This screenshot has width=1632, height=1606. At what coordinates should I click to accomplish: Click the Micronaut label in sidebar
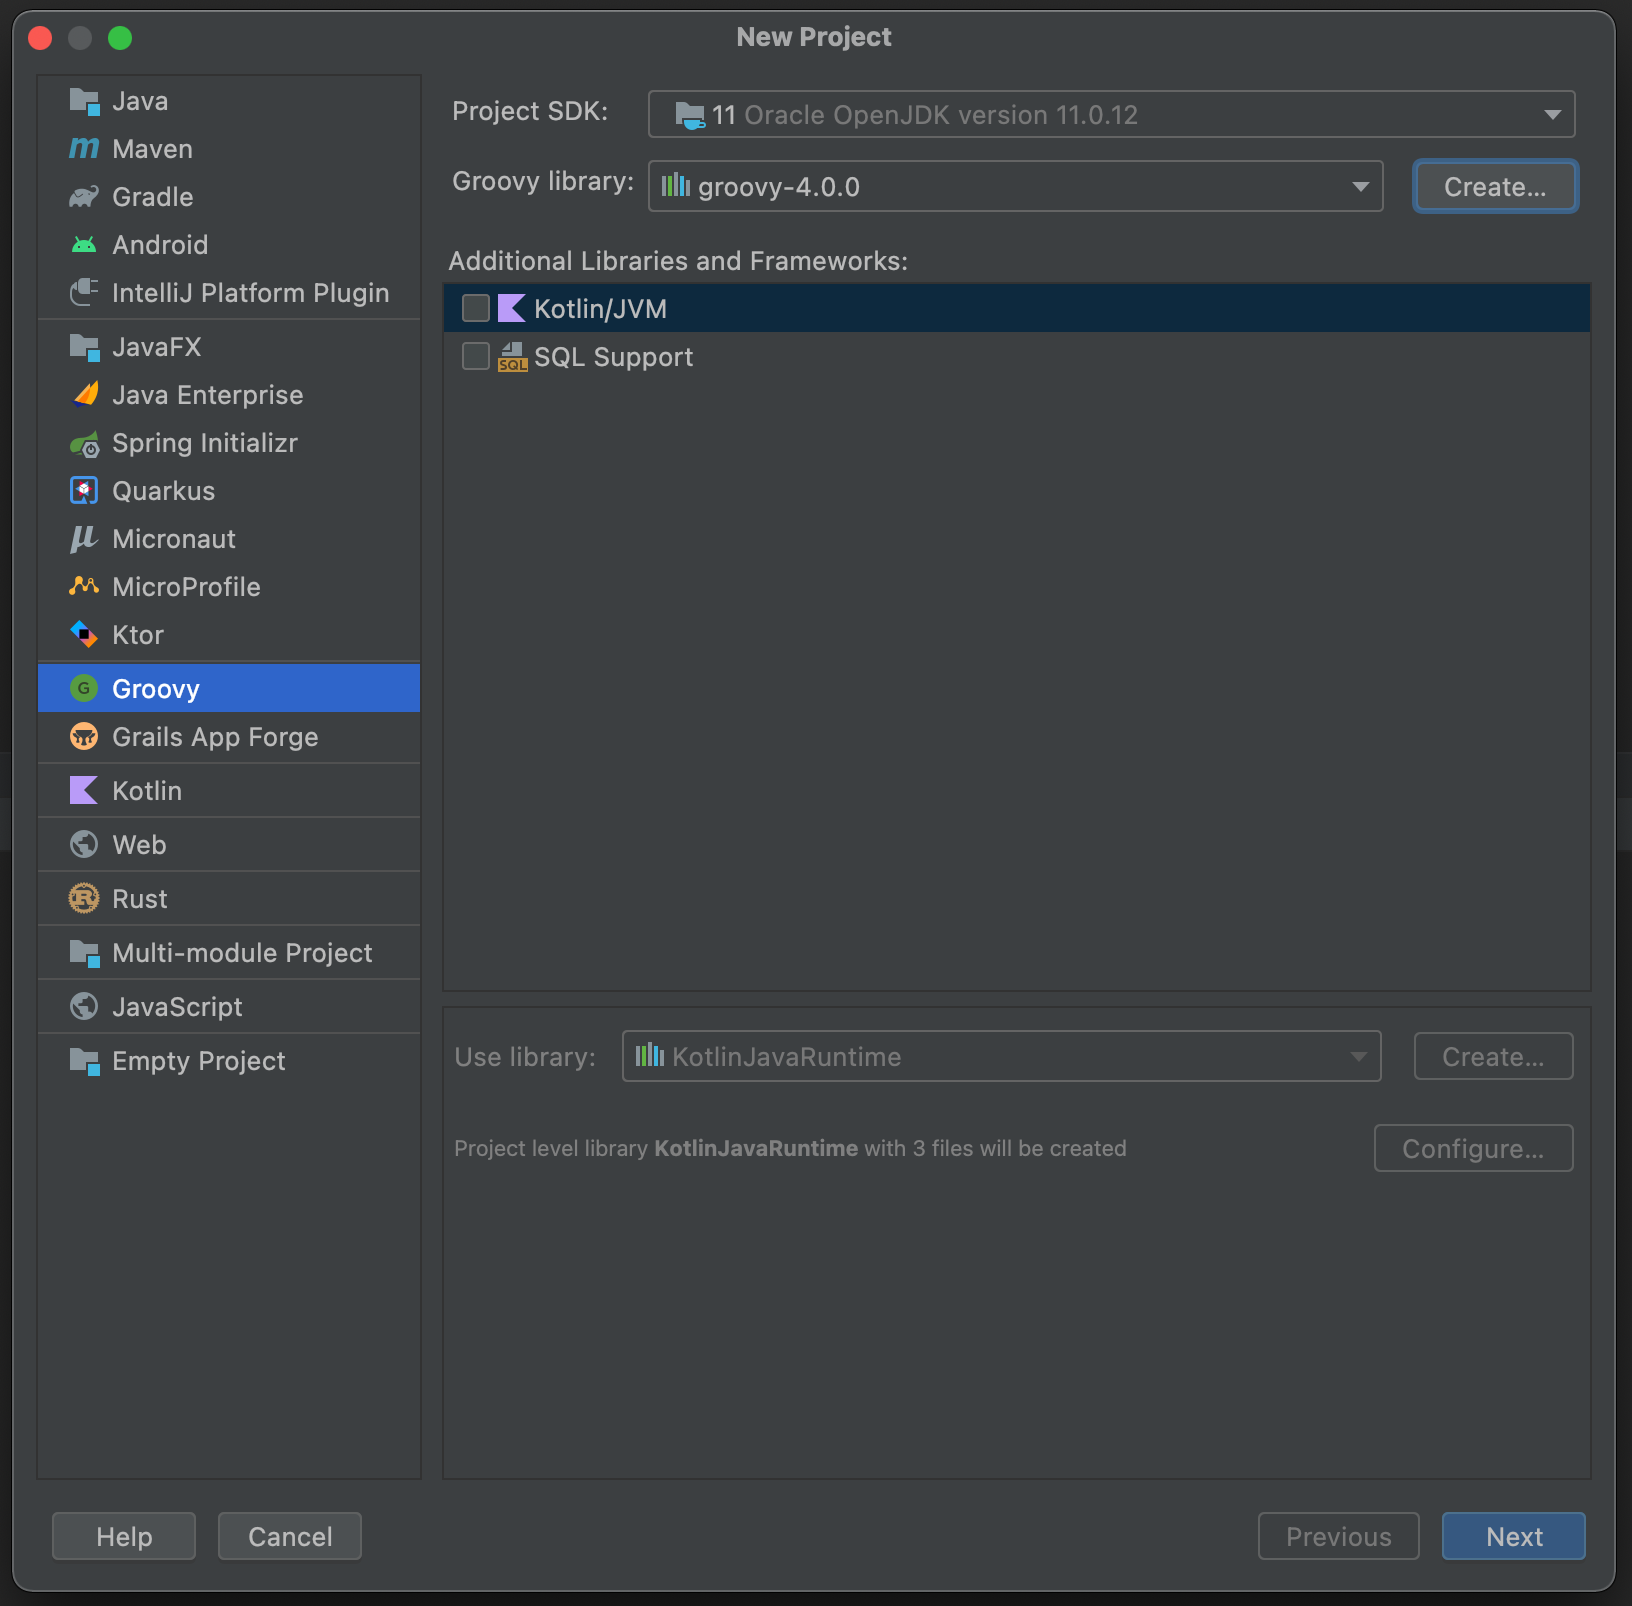tap(174, 539)
